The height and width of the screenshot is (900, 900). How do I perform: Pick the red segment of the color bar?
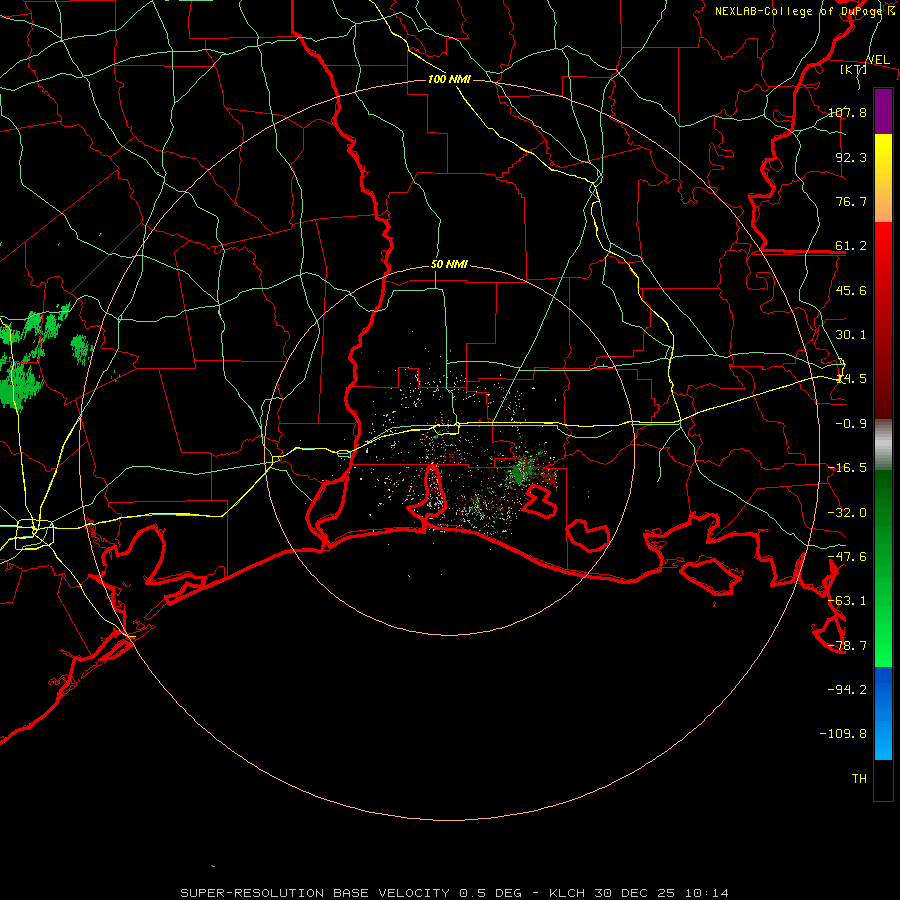883,320
